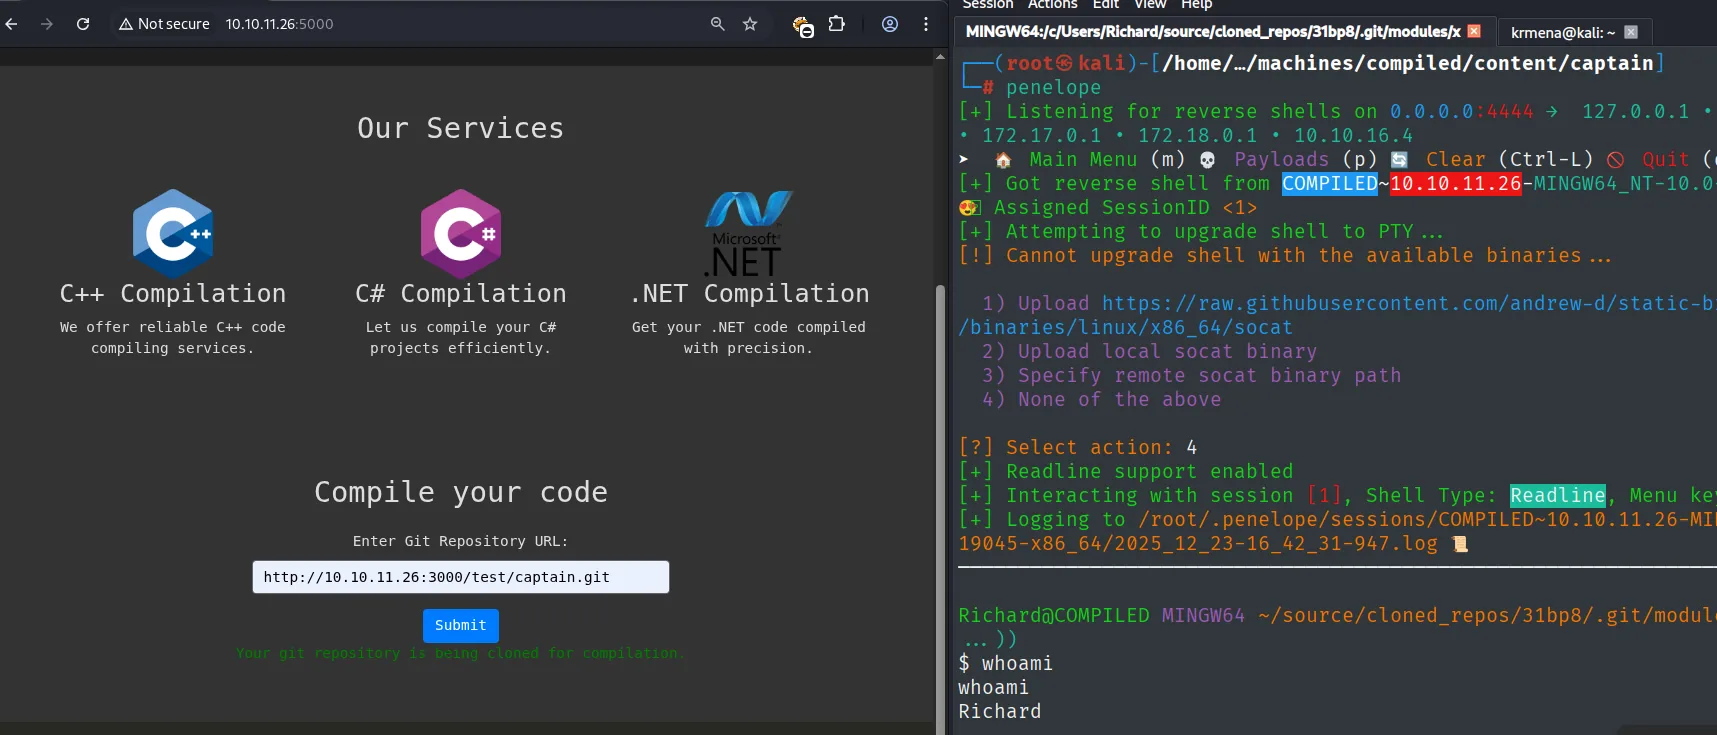This screenshot has width=1717, height=735.
Task: Open the extension icon left of the puzzle piece
Action: [x=802, y=25]
